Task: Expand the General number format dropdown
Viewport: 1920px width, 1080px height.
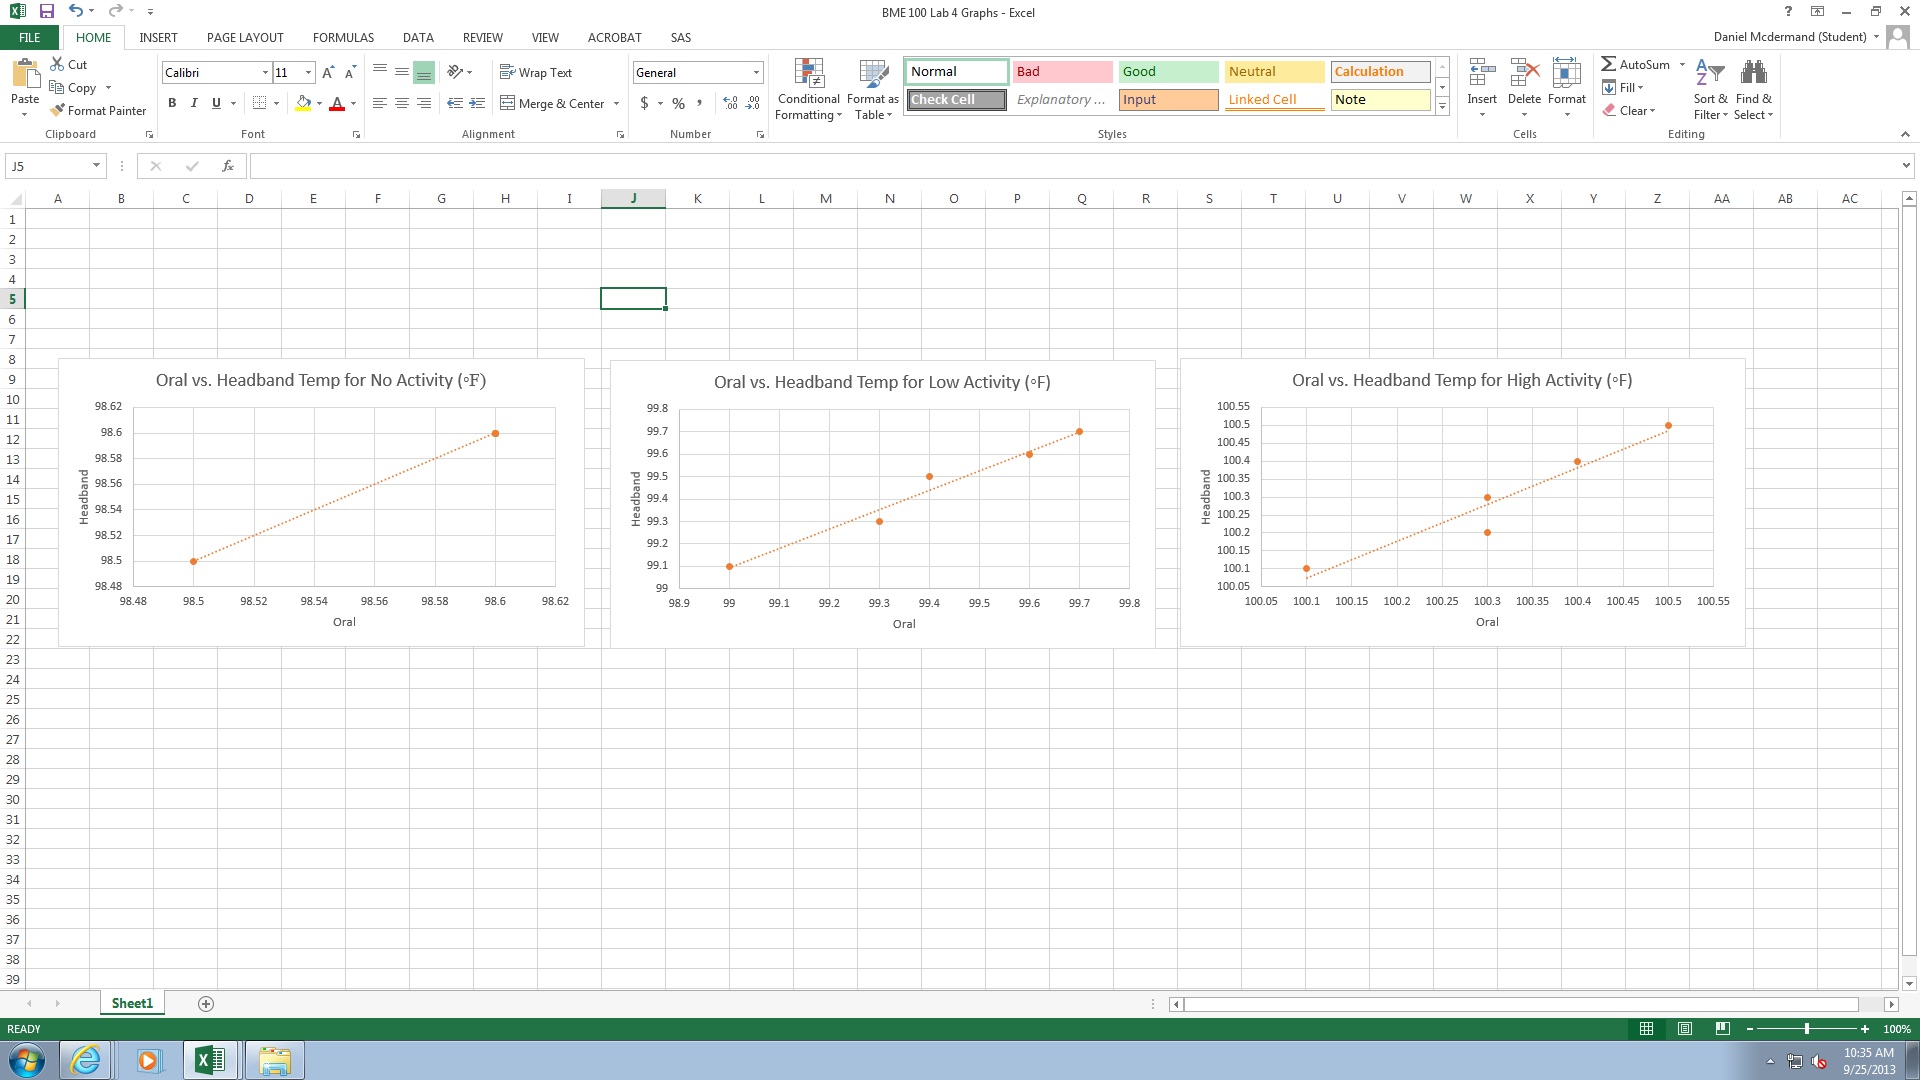Action: tap(756, 72)
